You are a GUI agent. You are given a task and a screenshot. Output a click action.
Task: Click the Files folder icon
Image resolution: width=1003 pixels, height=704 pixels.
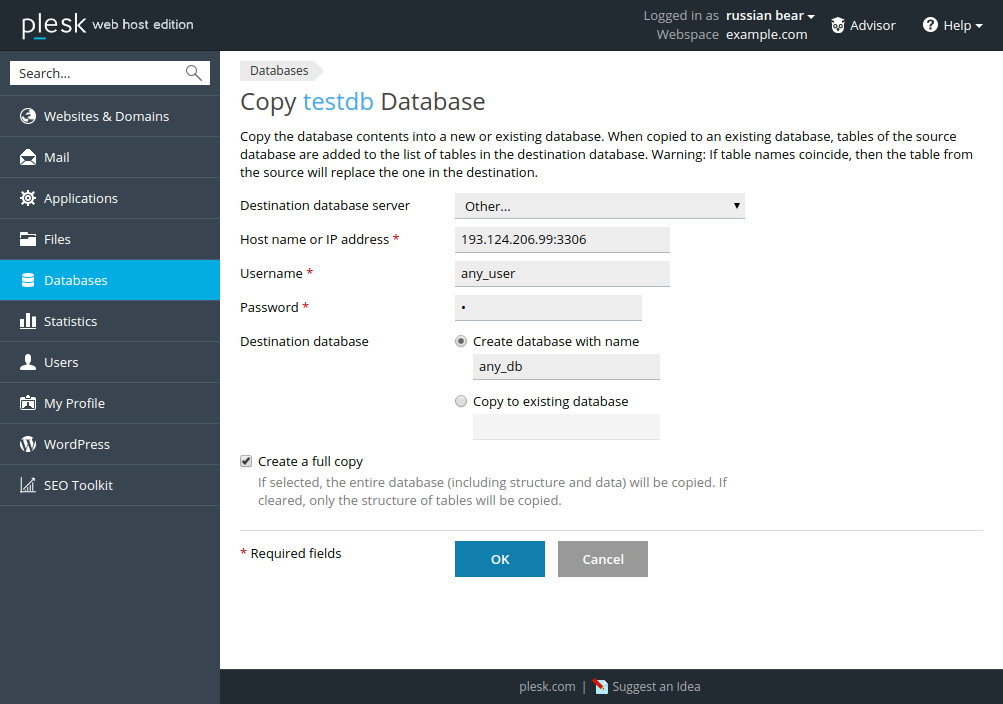tap(28, 239)
